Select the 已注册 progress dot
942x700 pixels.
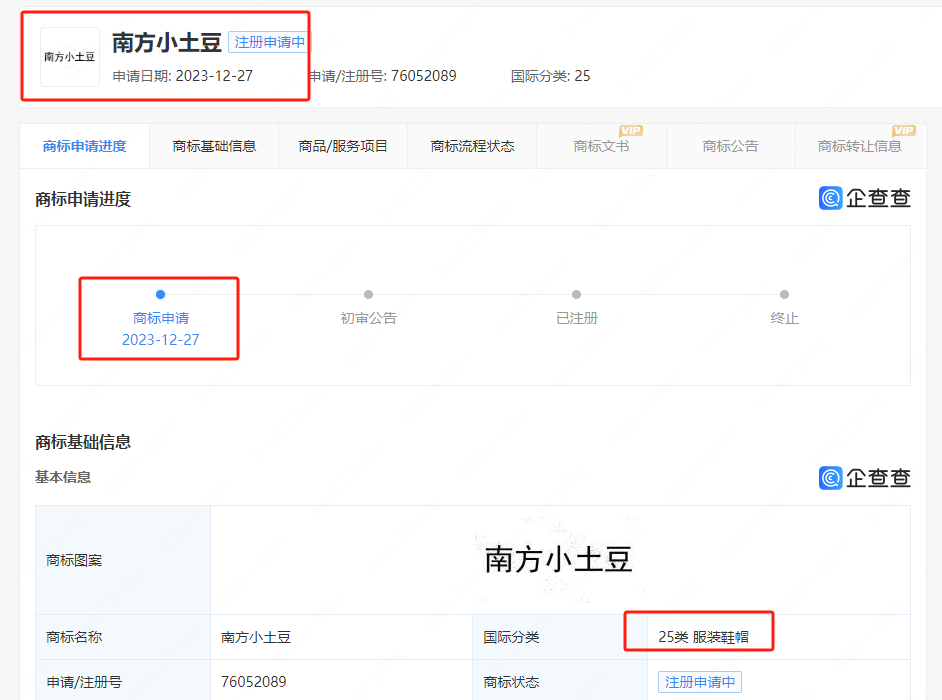[x=576, y=294]
